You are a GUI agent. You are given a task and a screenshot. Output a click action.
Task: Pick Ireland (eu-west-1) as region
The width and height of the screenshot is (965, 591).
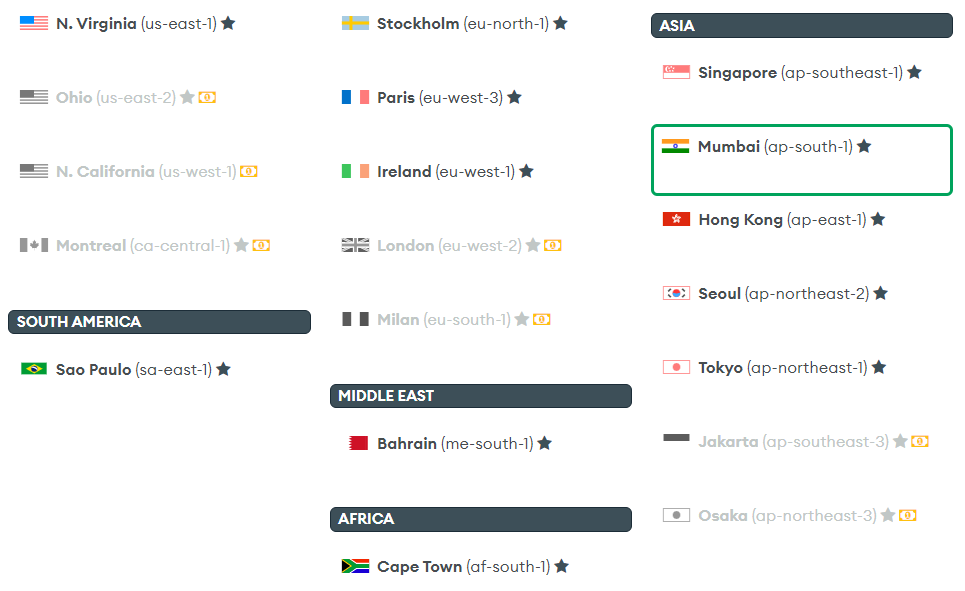point(438,171)
